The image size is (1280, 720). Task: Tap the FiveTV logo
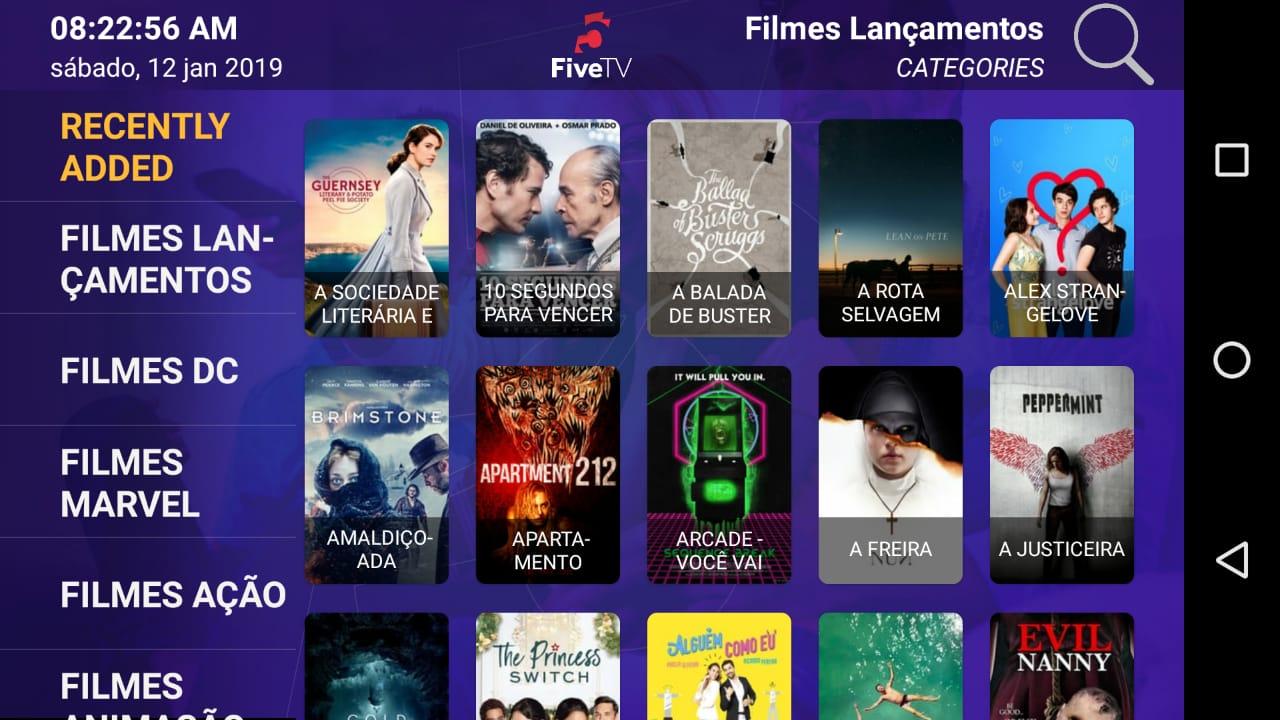click(591, 46)
